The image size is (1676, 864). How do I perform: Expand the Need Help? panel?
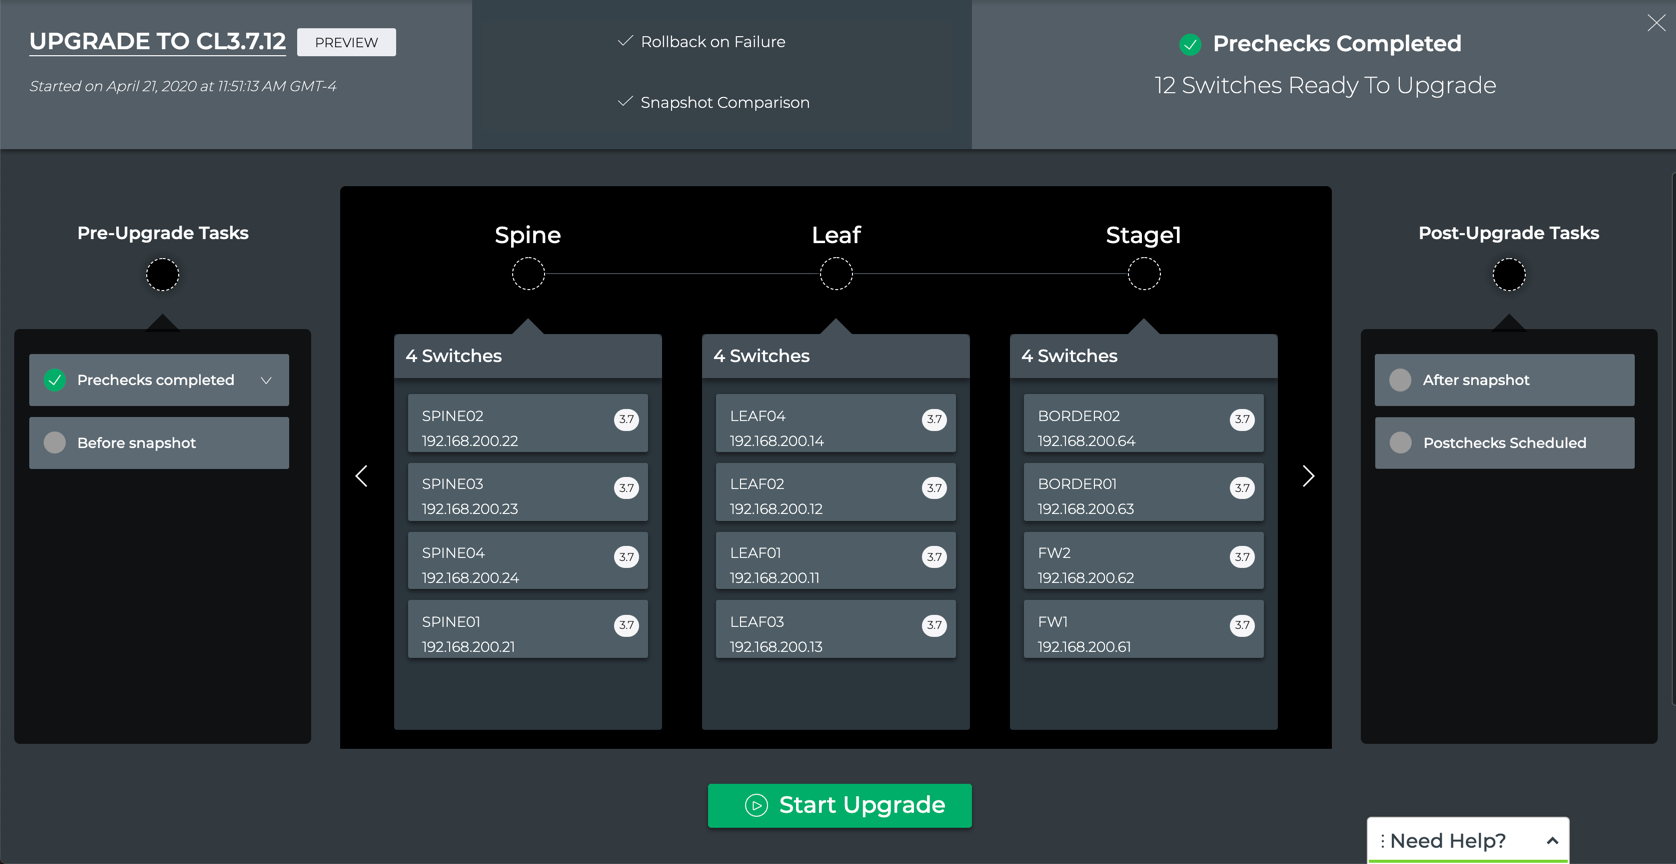click(1552, 841)
